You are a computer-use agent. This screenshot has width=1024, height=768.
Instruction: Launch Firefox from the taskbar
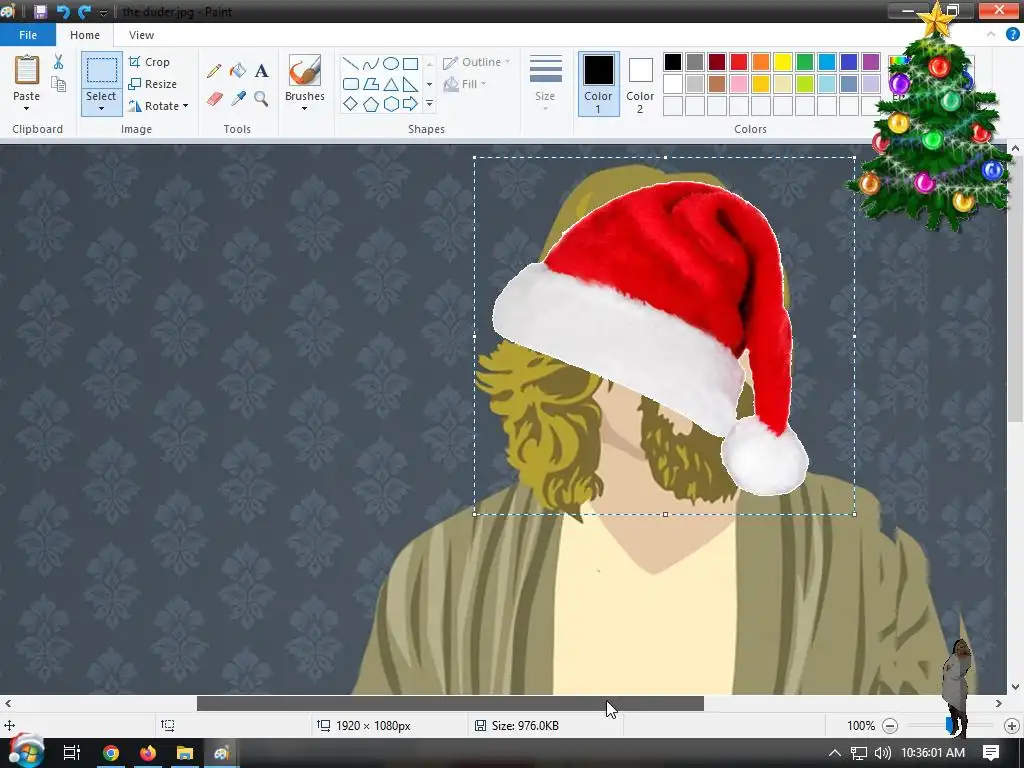coord(148,753)
